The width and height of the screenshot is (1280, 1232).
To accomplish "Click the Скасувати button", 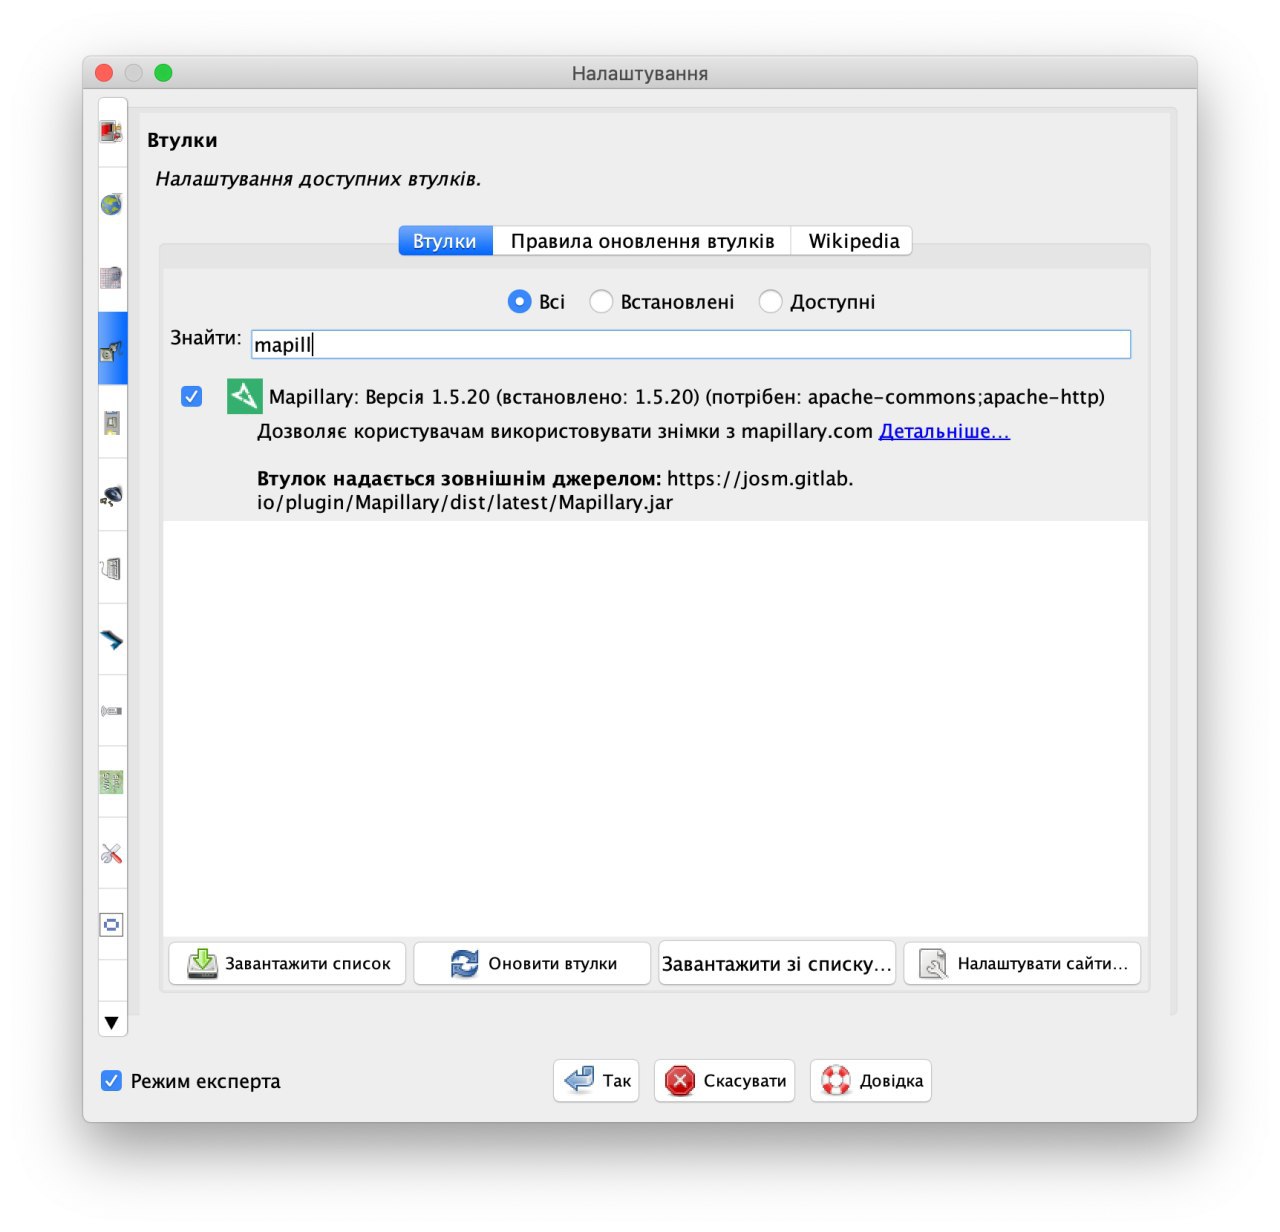I will coord(725,1081).
